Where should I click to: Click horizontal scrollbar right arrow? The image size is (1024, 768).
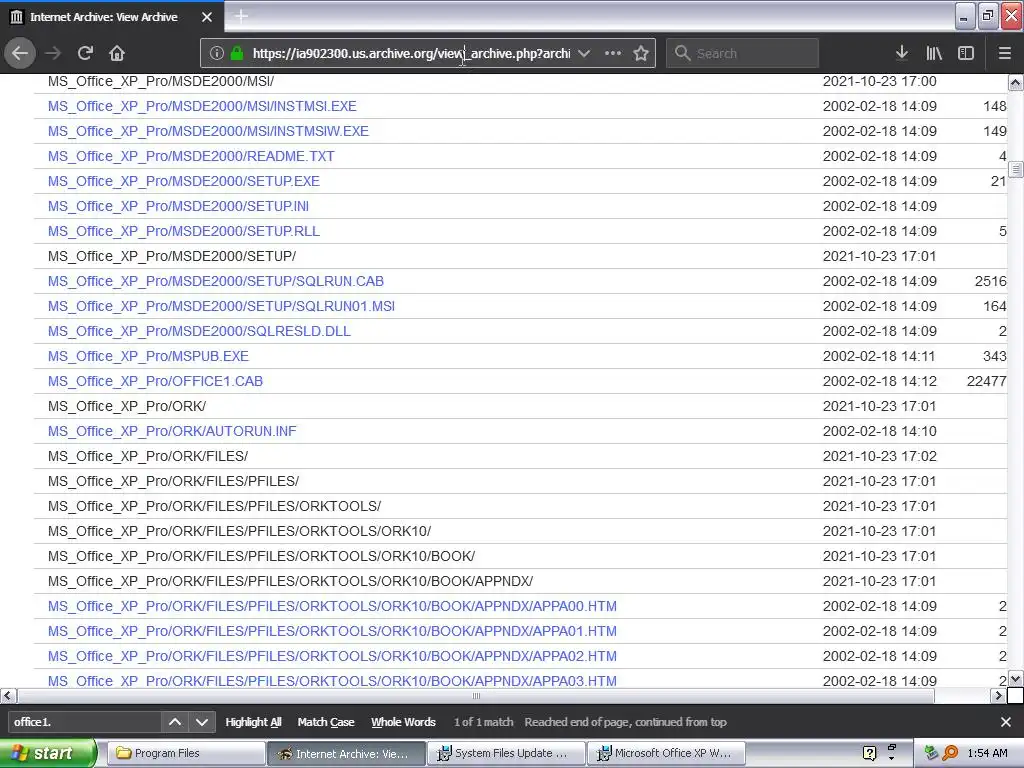(998, 696)
